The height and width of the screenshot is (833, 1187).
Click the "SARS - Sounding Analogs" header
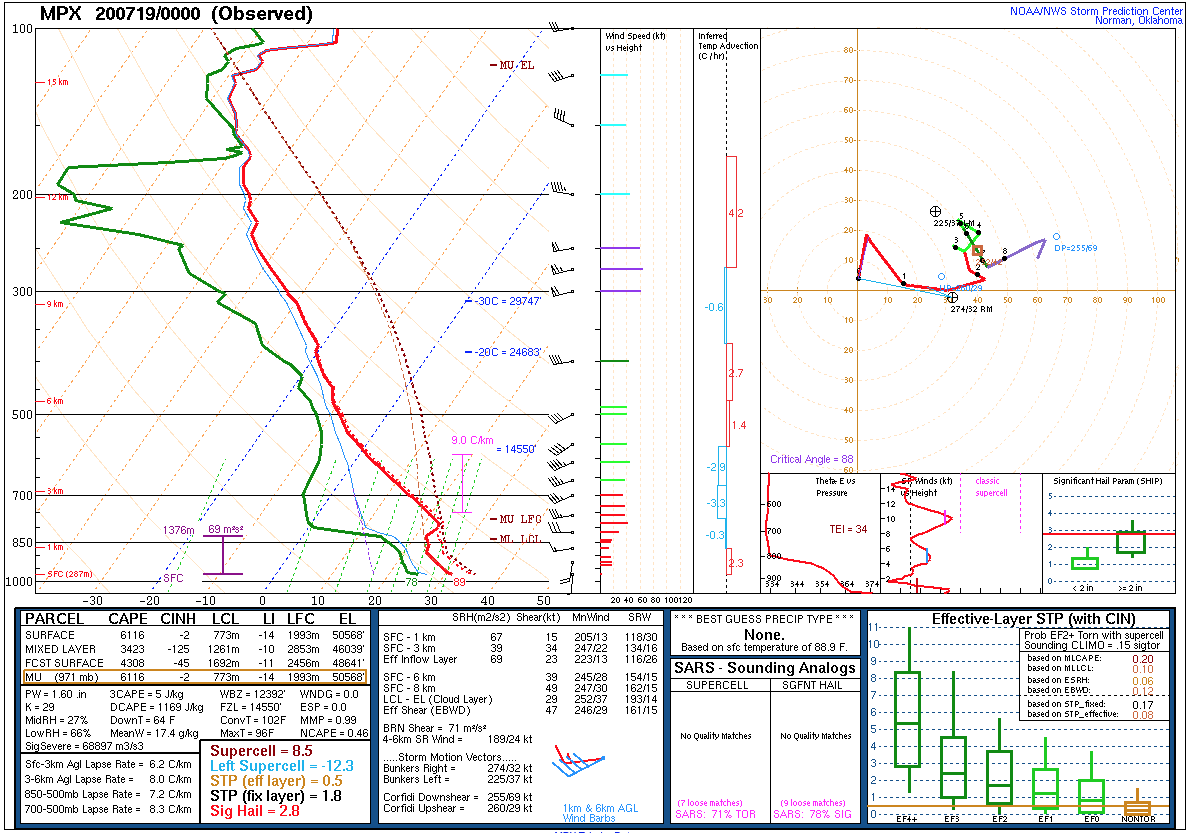(765, 668)
